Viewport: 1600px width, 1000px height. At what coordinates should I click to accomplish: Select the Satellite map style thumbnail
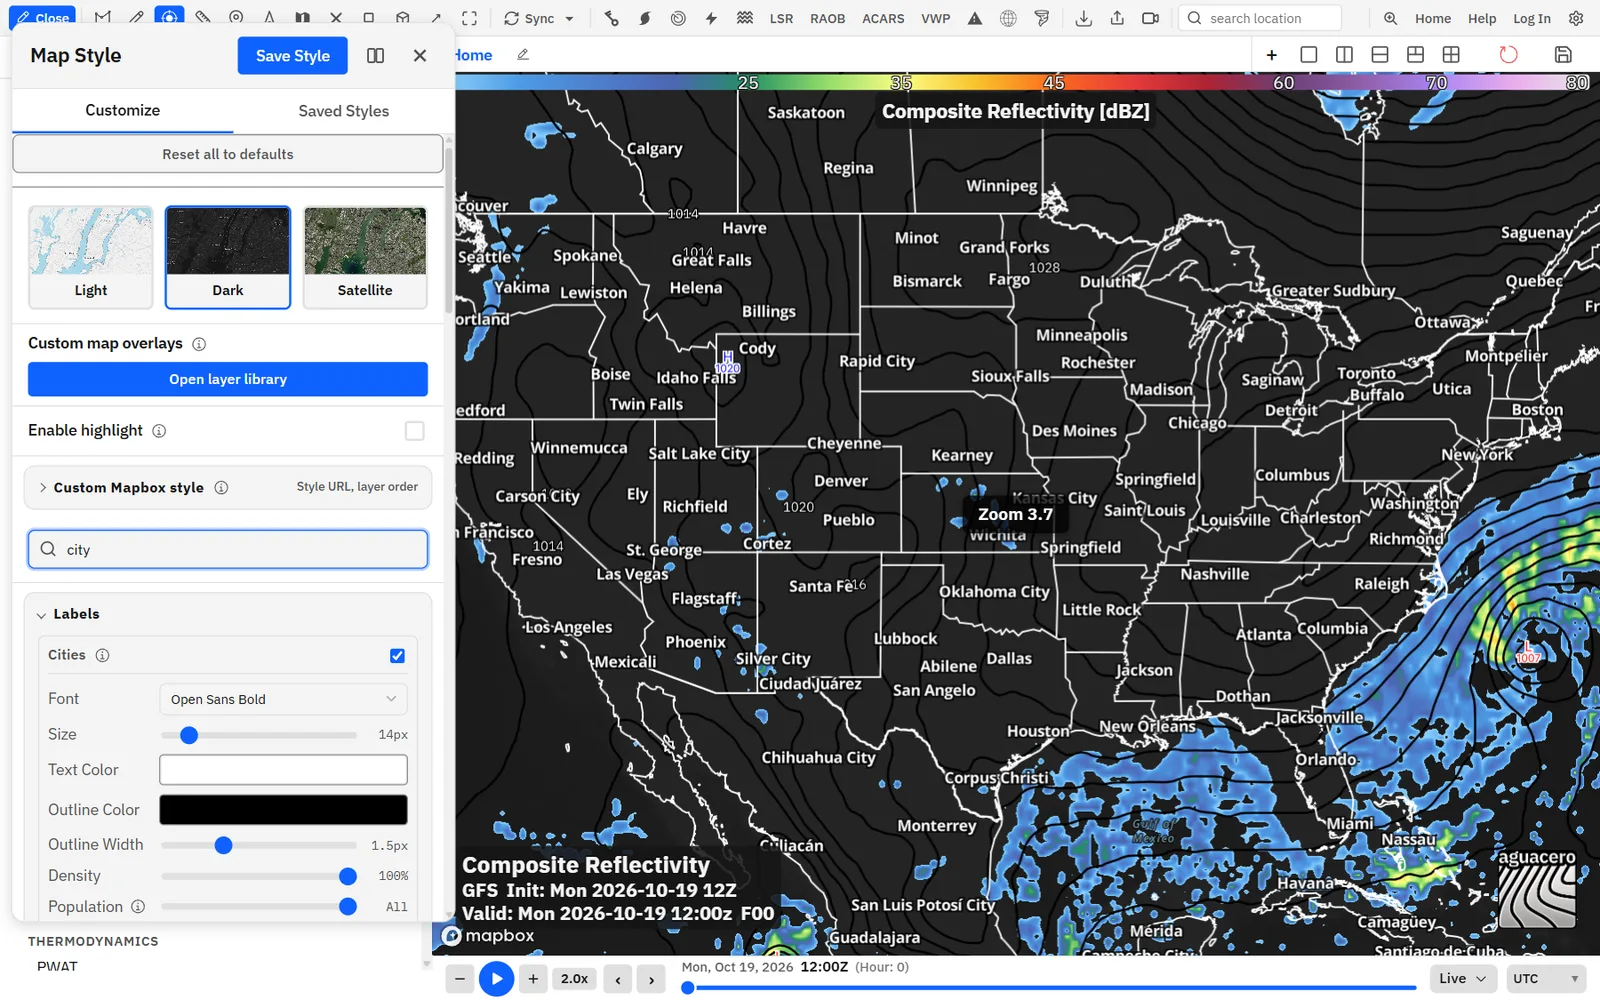(365, 257)
